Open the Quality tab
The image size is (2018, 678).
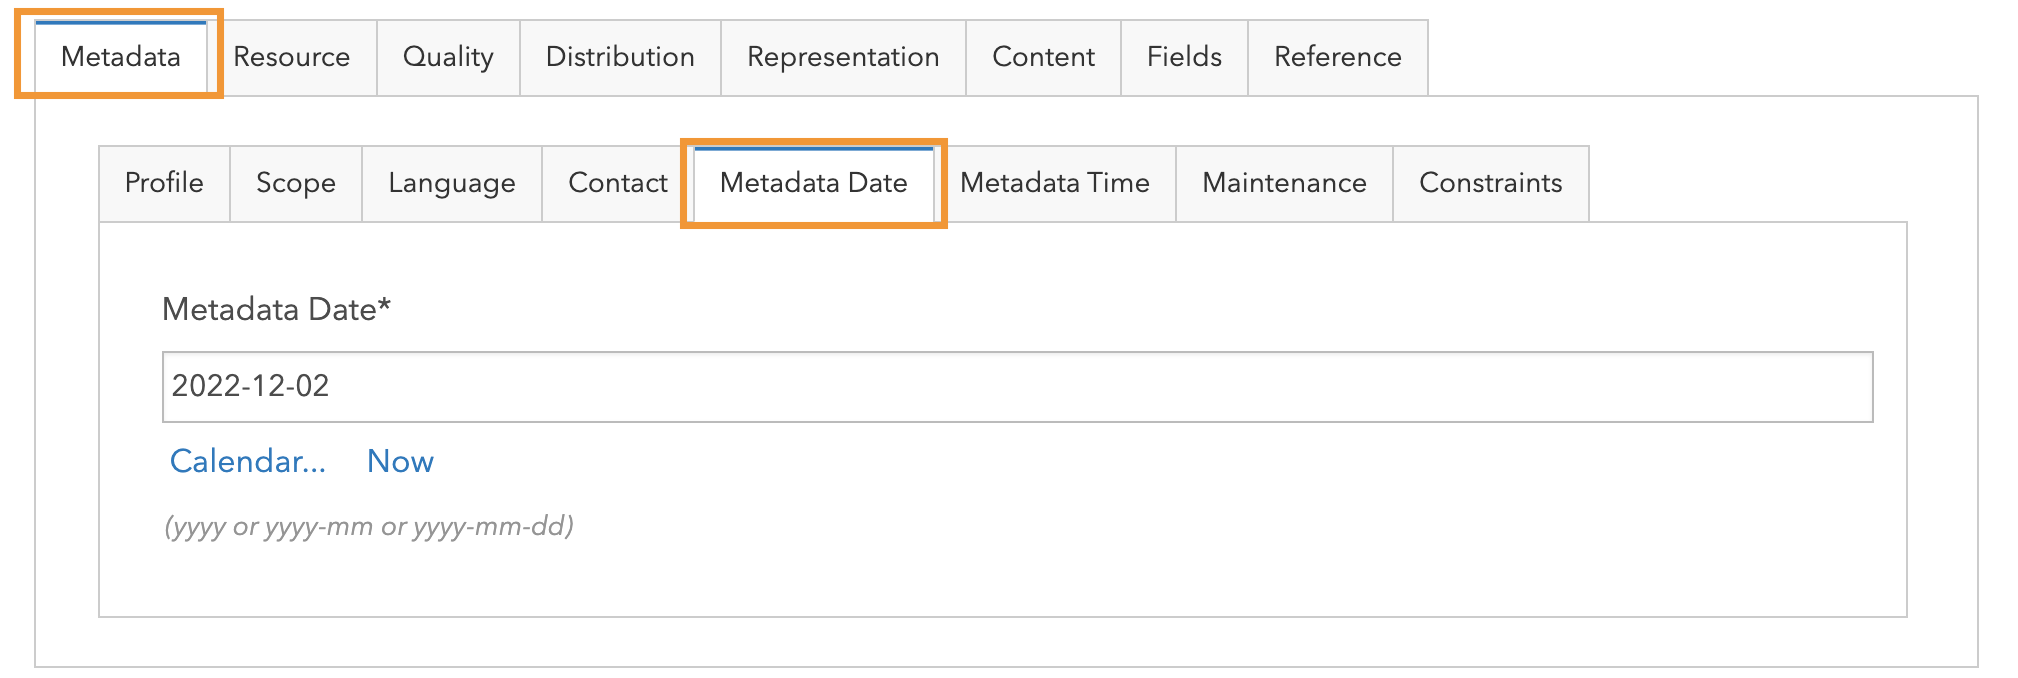coord(447,57)
